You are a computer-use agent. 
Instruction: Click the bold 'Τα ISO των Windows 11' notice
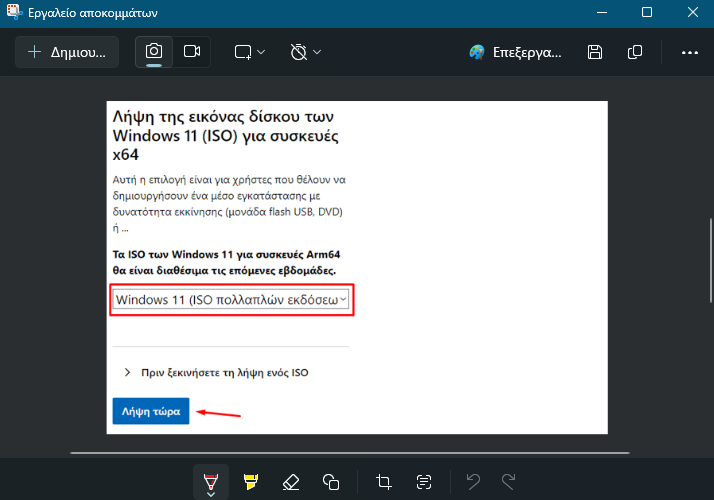[x=226, y=262]
